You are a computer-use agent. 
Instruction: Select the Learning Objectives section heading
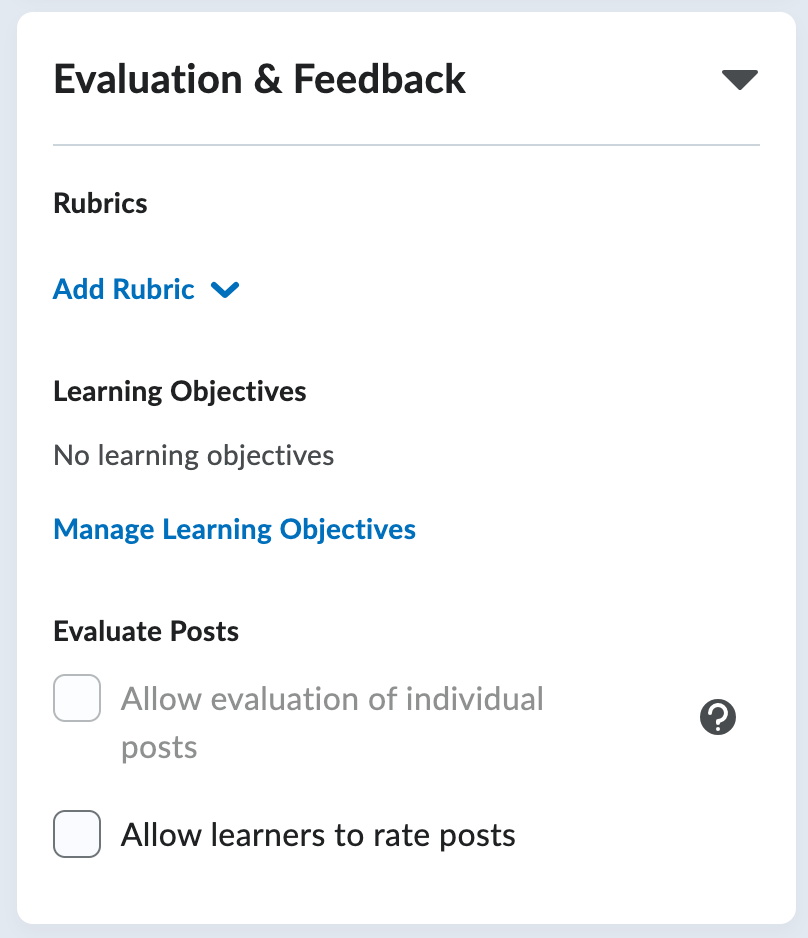[x=179, y=392]
